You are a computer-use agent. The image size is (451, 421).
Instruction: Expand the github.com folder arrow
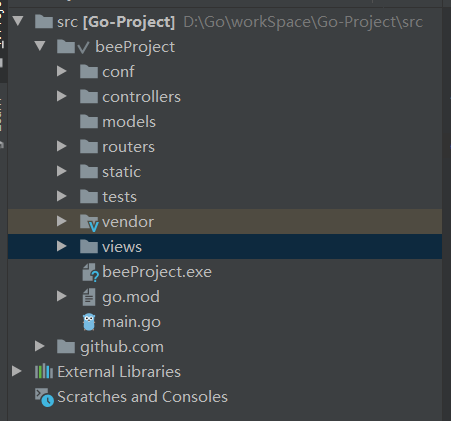[x=40, y=346]
